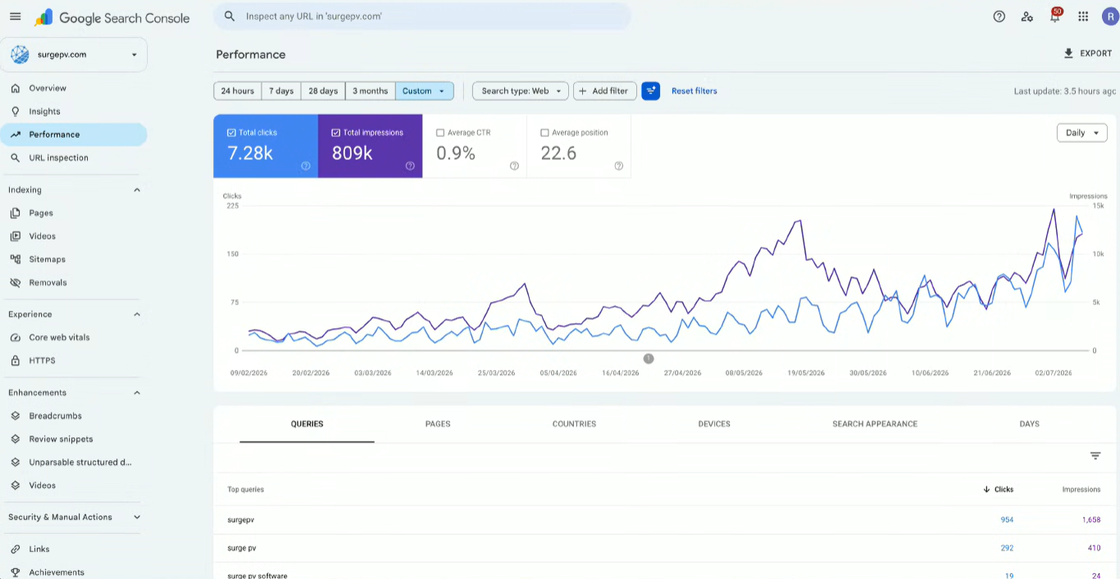Open the account avatar R
This screenshot has height=579, width=1120.
pyautogui.click(x=1109, y=16)
